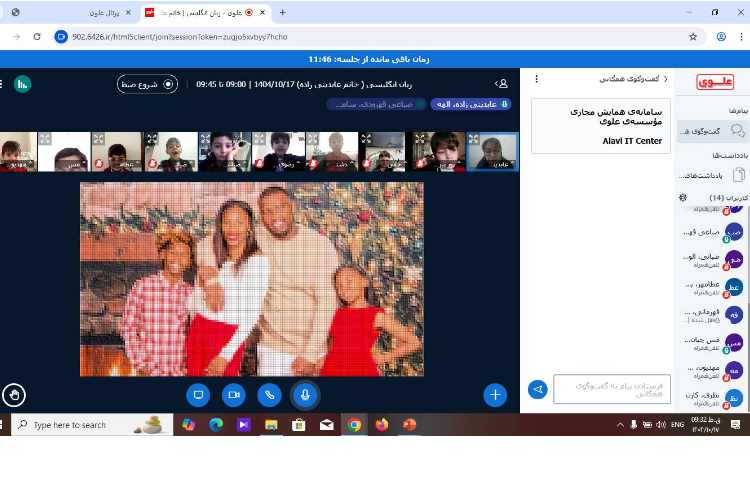Open Firefox from the taskbar

382,425
